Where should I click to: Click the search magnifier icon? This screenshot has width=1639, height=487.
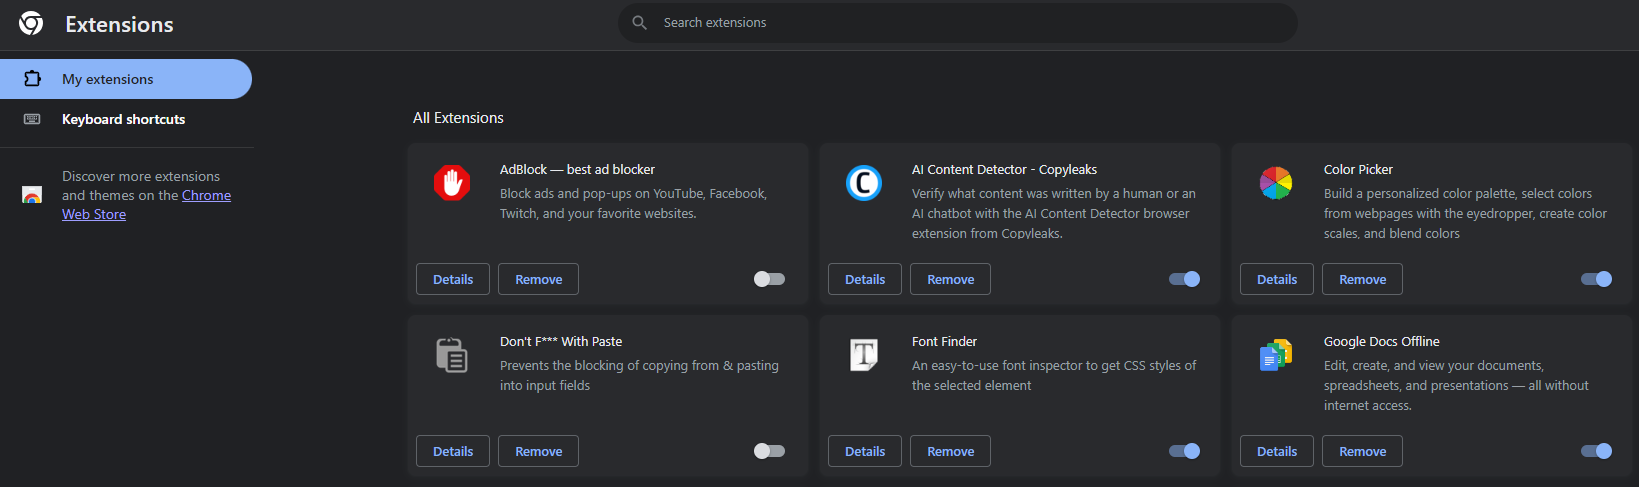pos(640,22)
